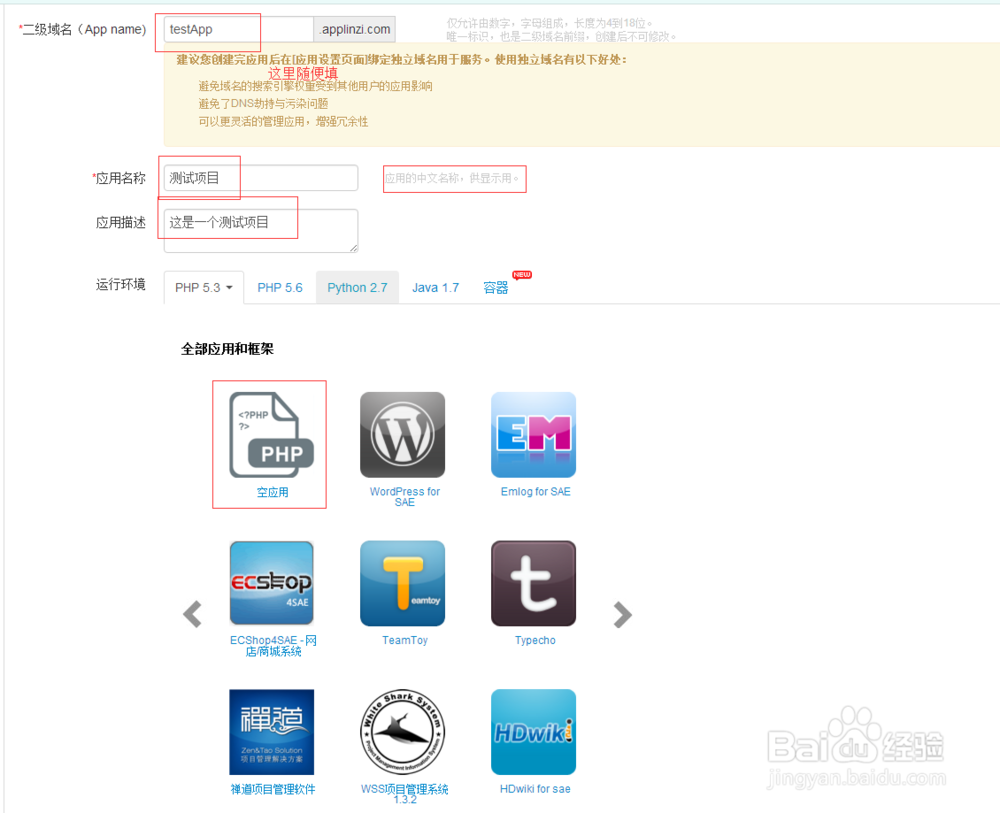Select the ECShop4SAE shop system icon
This screenshot has height=813, width=1000.
[x=272, y=583]
